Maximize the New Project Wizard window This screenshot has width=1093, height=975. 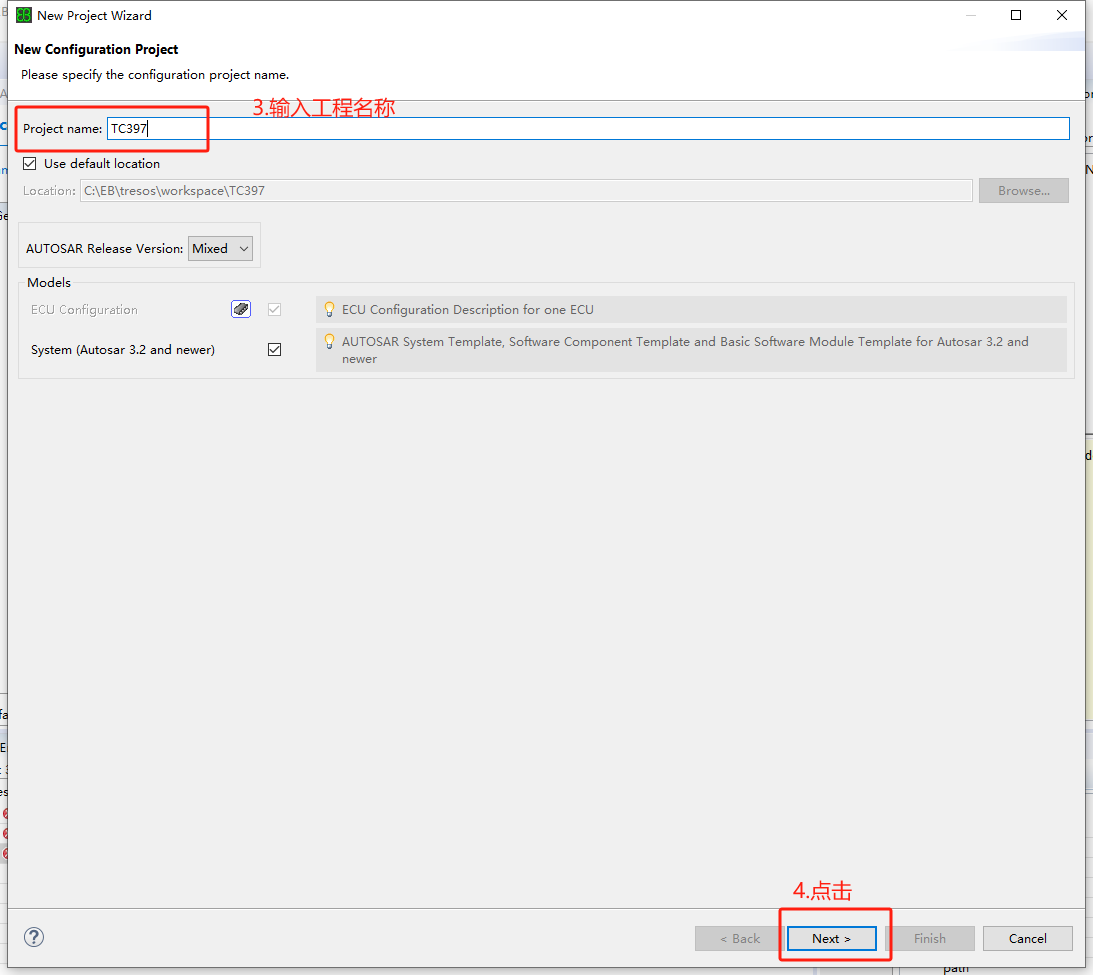pyautogui.click(x=1015, y=15)
